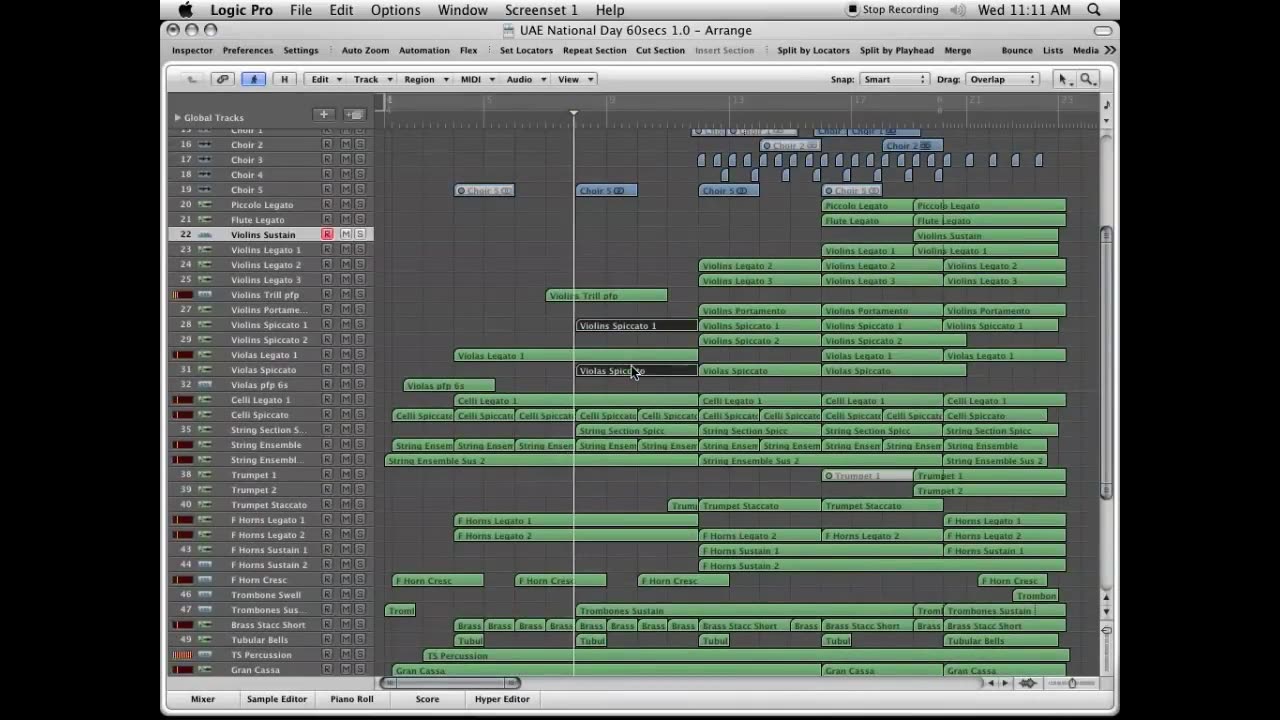
Task: Open the Apple menu
Action: (x=185, y=10)
